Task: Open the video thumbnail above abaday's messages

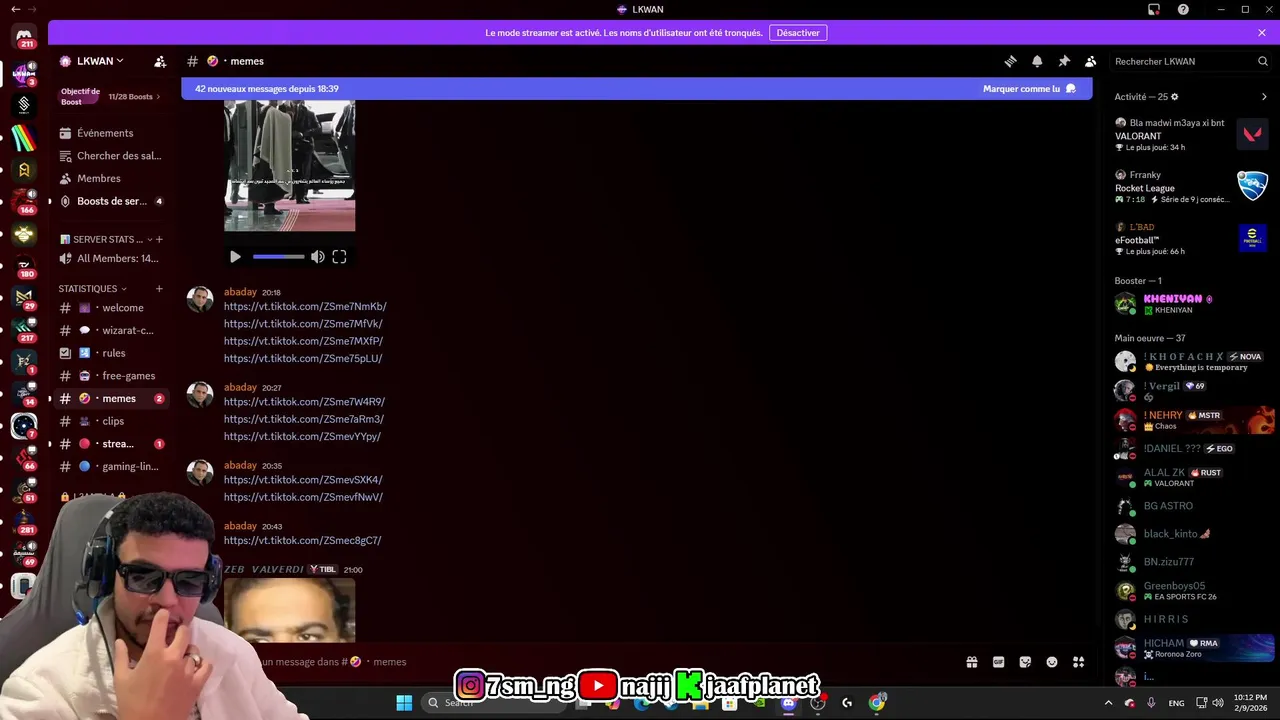Action: [x=289, y=165]
